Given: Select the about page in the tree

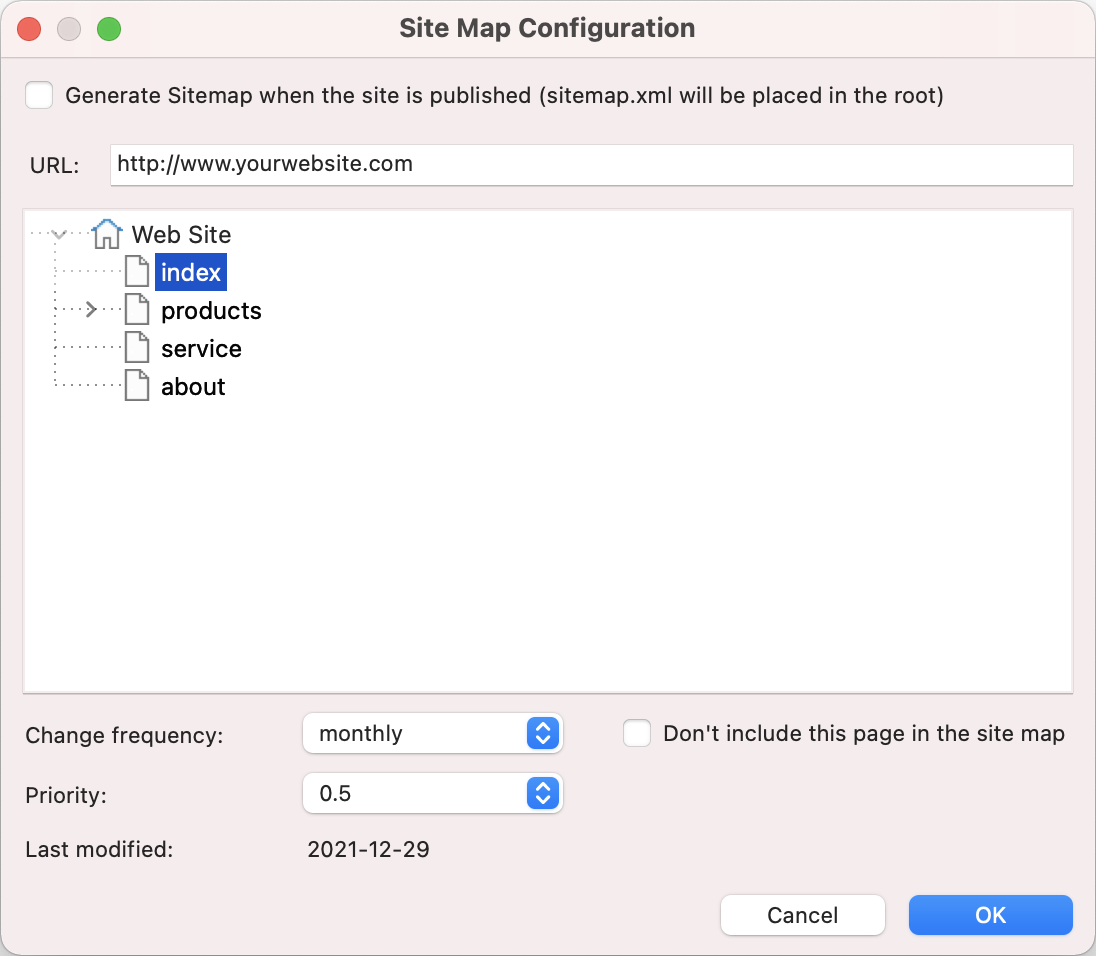Looking at the screenshot, I should click(x=193, y=385).
